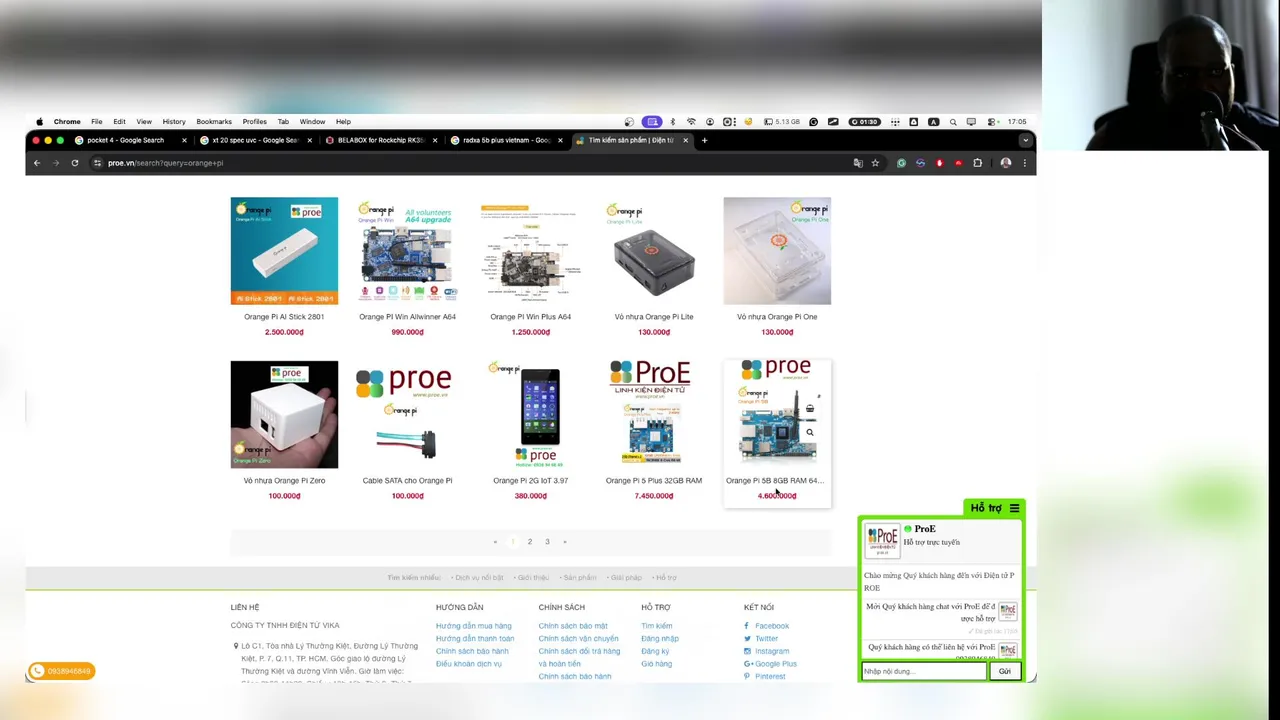1280x720 pixels.
Task: Open the Hỗ trợ chat menu icon
Action: (x=1014, y=508)
